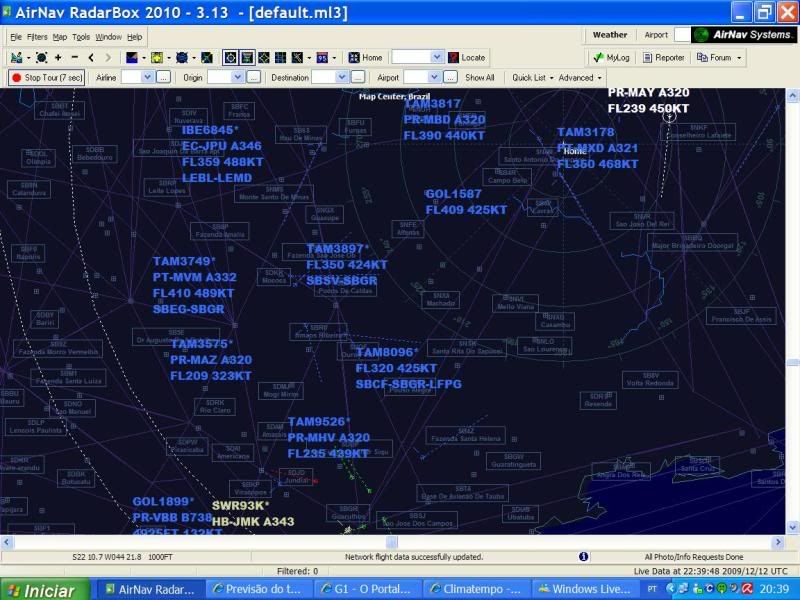Image resolution: width=800 pixels, height=600 pixels.
Task: Expand the Forum dropdown arrow
Action: (x=739, y=58)
